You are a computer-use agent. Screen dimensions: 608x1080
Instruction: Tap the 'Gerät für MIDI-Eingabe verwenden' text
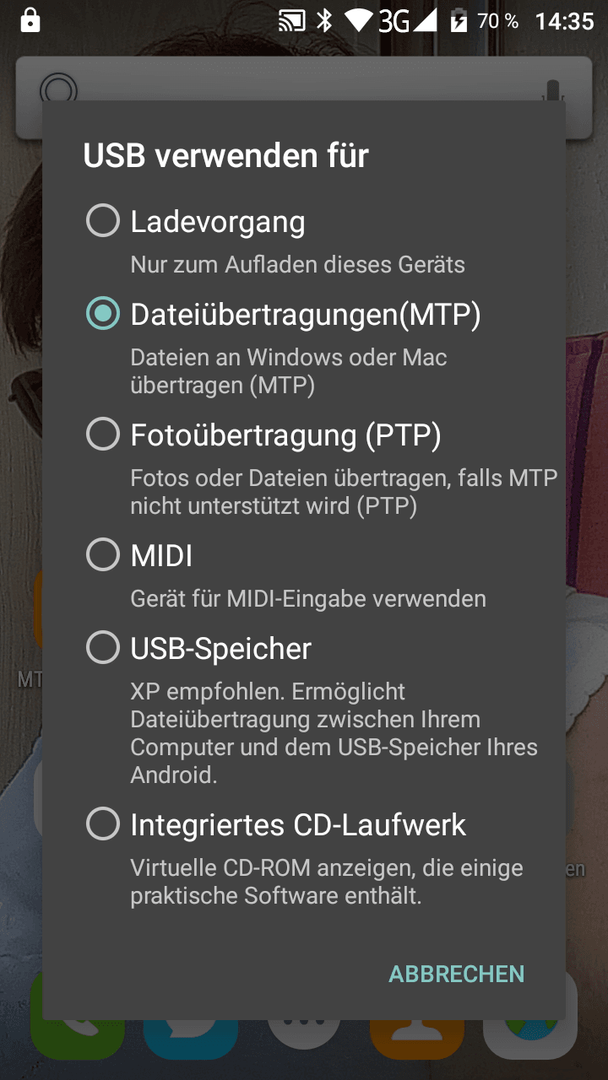308,599
